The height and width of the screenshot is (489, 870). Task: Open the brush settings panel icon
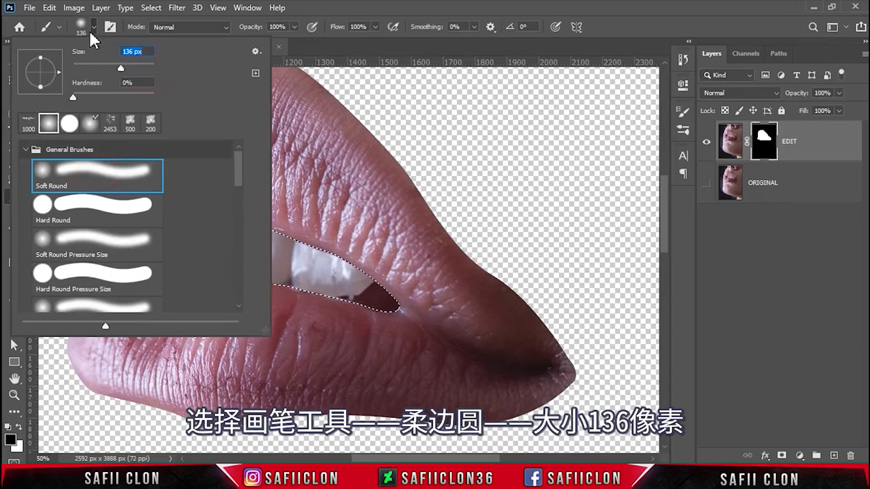click(110, 27)
